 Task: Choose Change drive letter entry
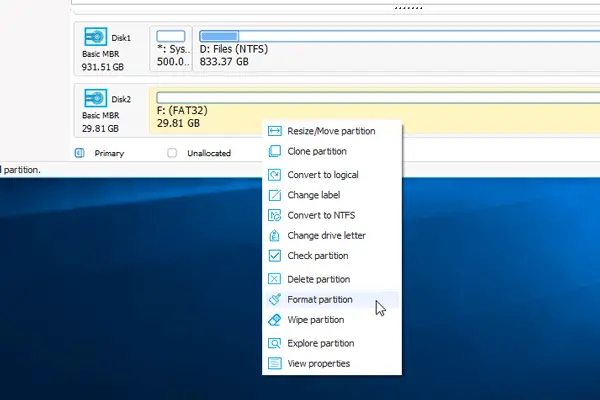pyautogui.click(x=332, y=235)
